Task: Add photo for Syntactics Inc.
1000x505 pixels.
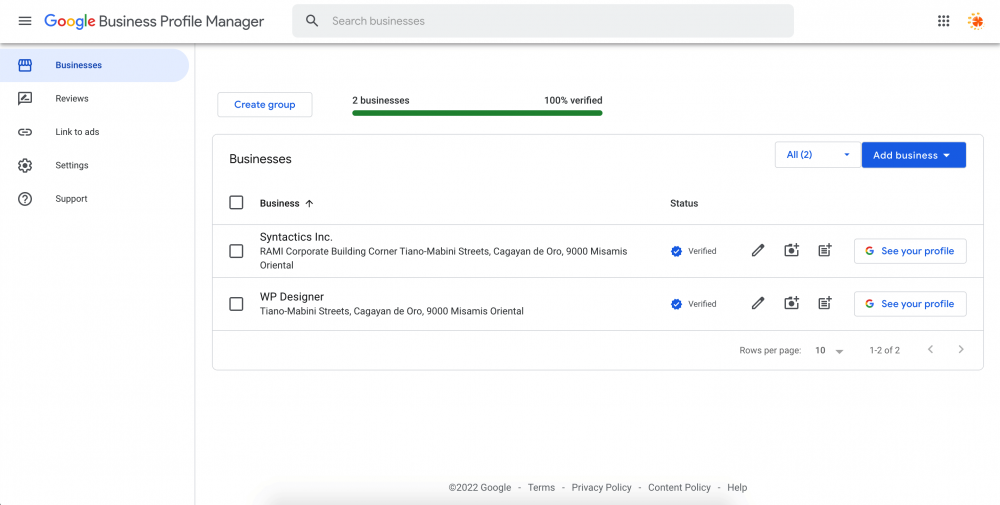Action: (x=791, y=251)
